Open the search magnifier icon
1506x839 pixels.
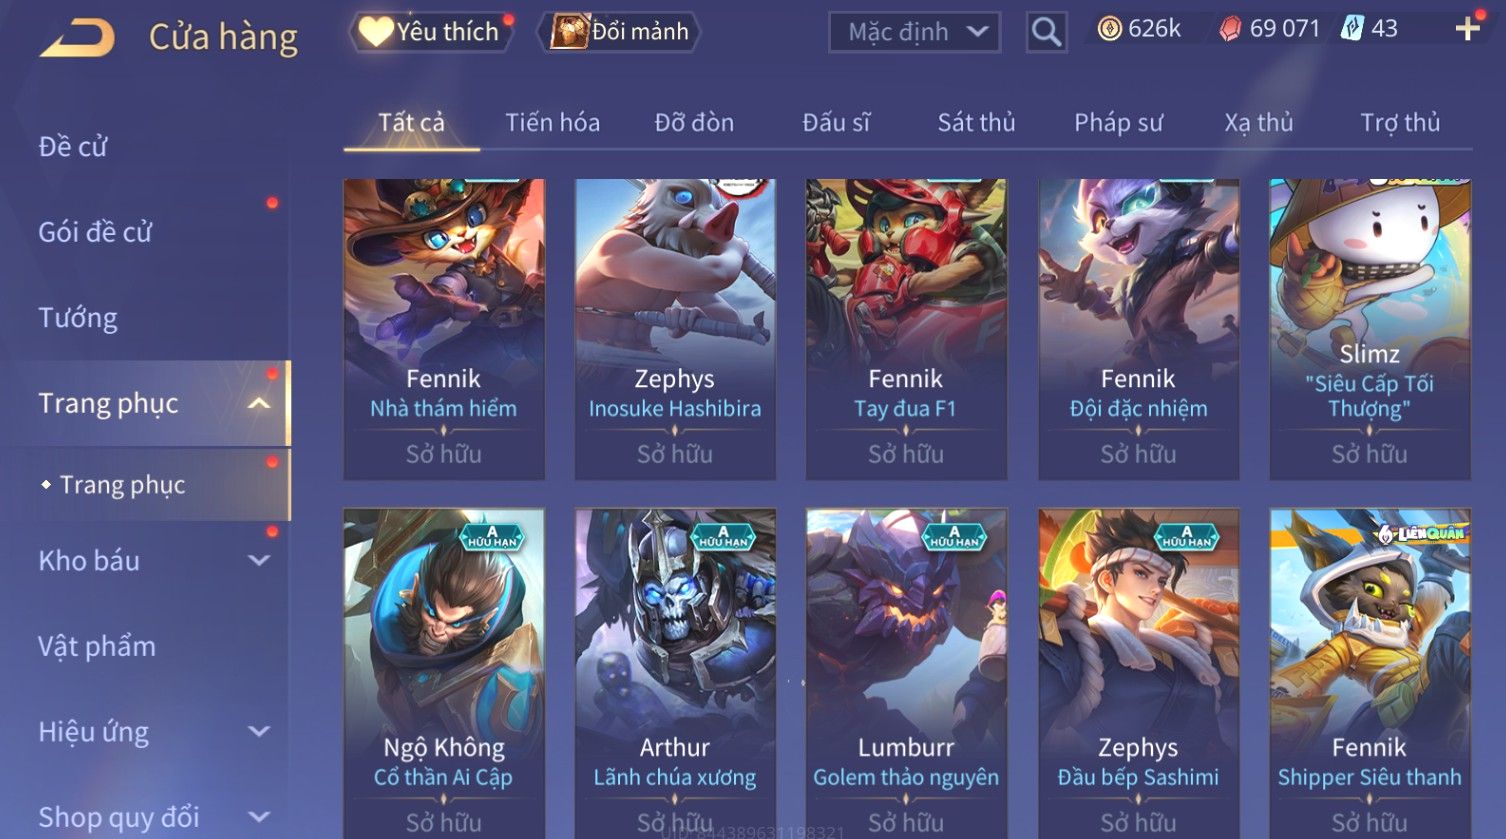1046,32
